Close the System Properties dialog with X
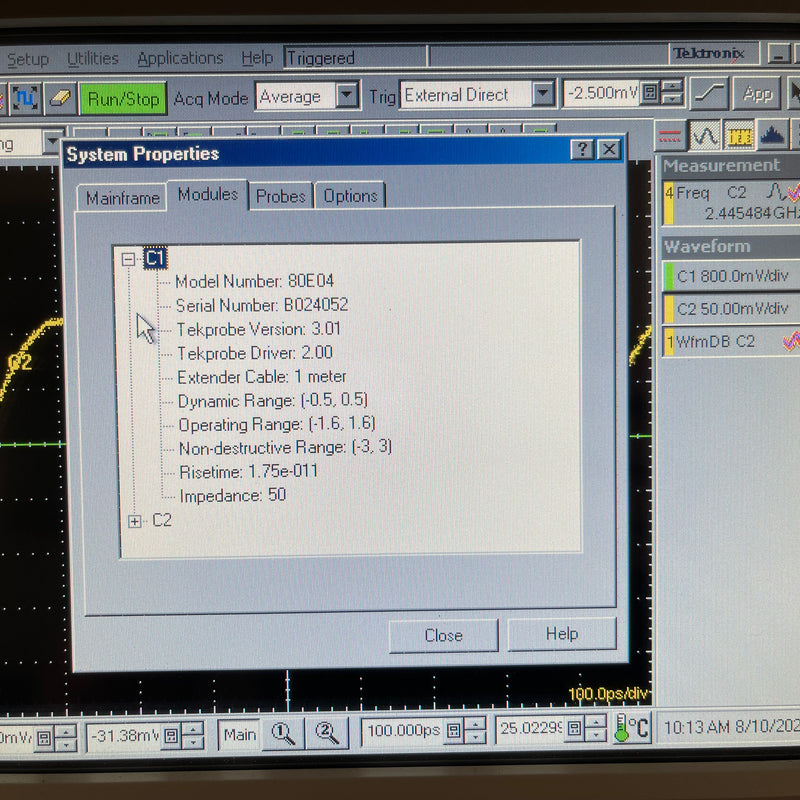The width and height of the screenshot is (800, 800). click(x=609, y=149)
